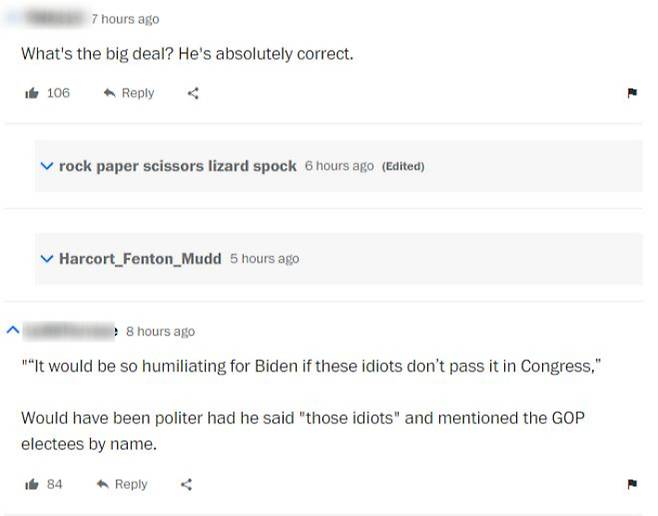658x516 pixels.
Task: Click thumbs-up on comment with 84 likes
Action: [x=30, y=484]
